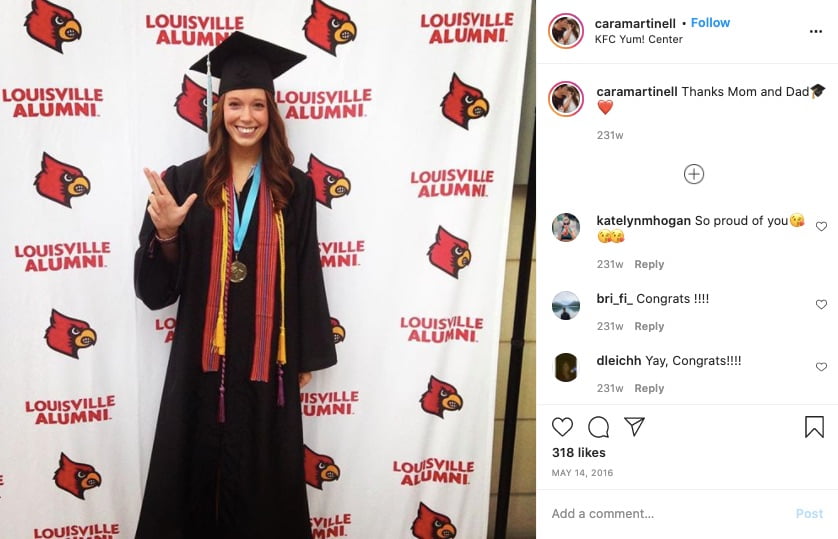This screenshot has height=539, width=838.
Task: View who liked via 318 likes
Action: coord(579,452)
